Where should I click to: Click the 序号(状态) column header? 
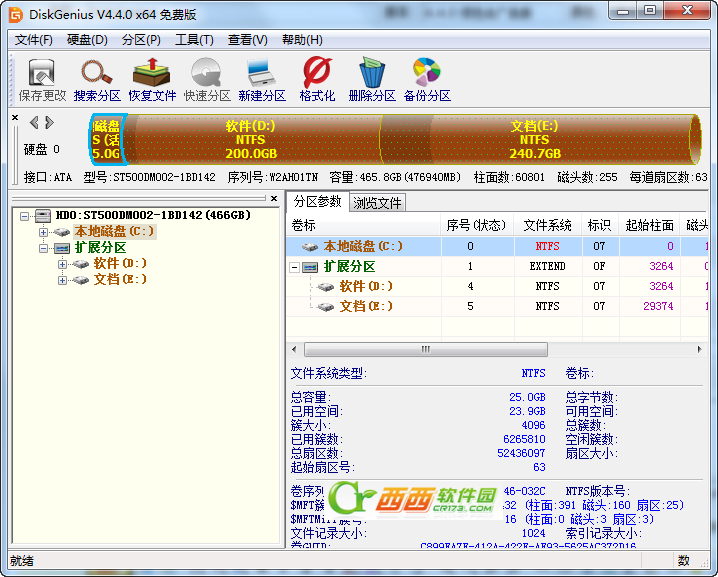click(x=476, y=225)
